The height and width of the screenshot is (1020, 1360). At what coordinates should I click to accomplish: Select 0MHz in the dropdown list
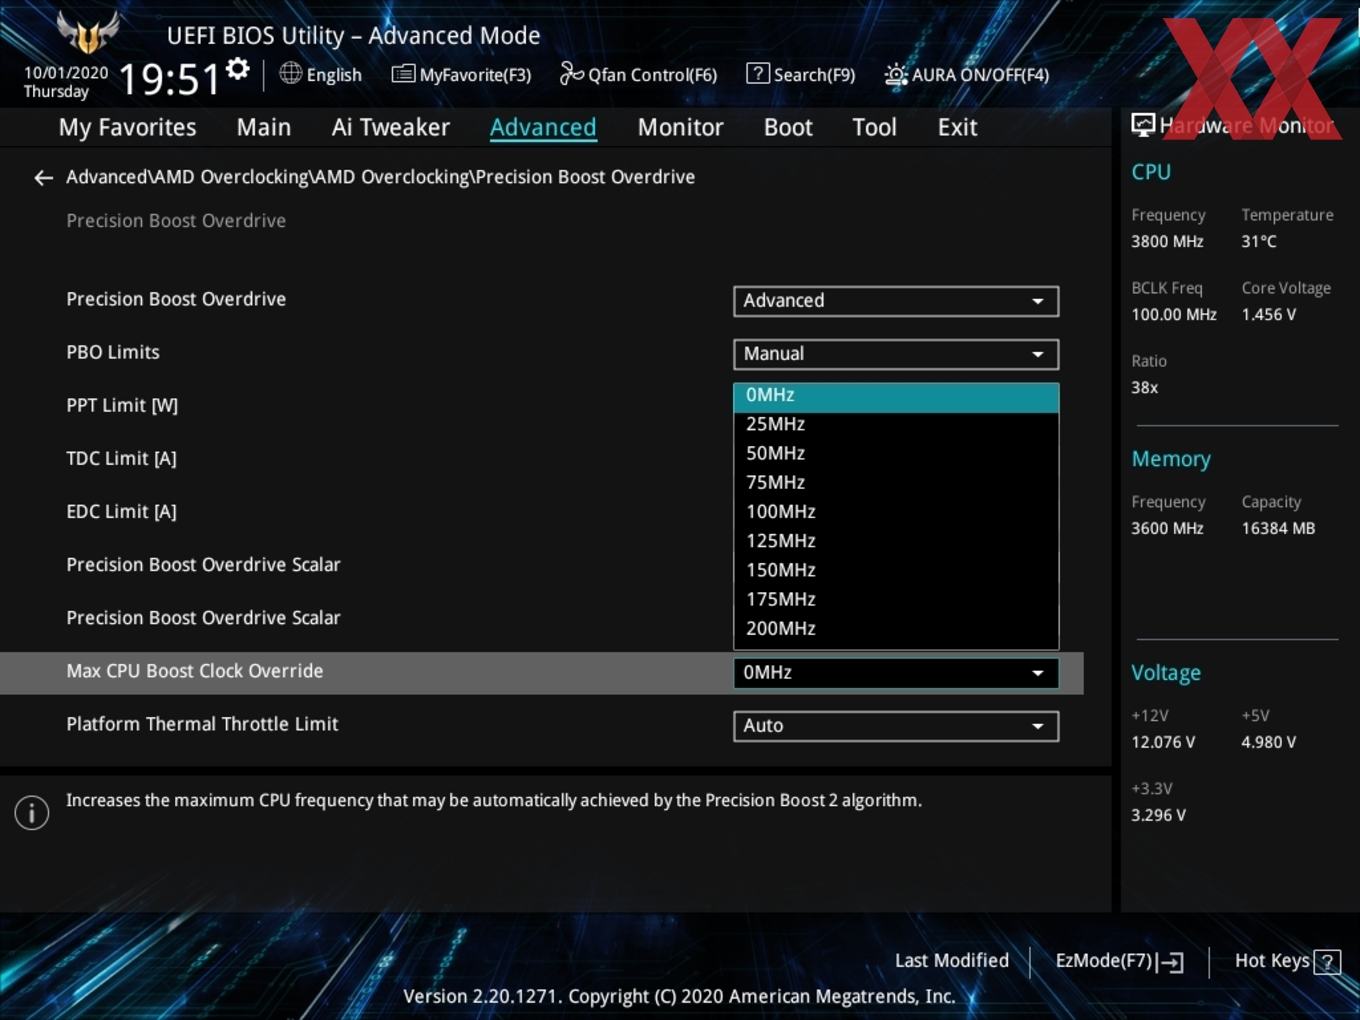pyautogui.click(x=896, y=397)
